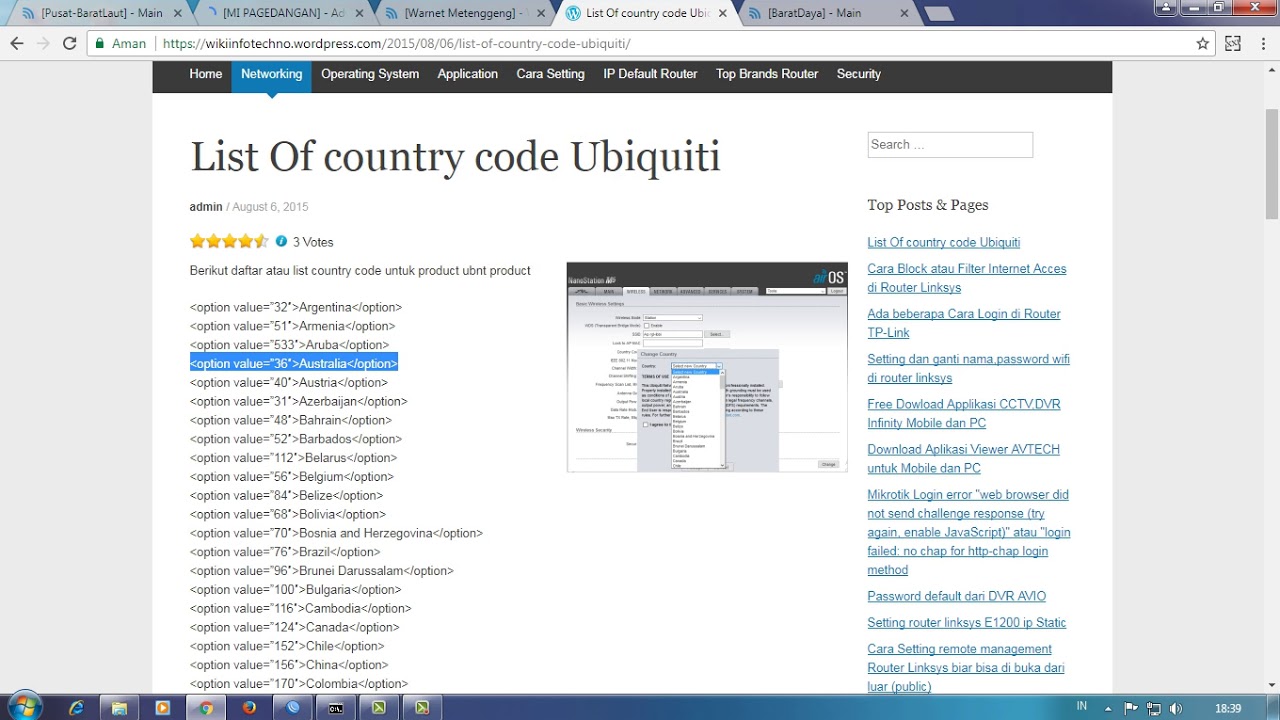Click the browser back arrow
The height and width of the screenshot is (720, 1280).
tap(17, 44)
